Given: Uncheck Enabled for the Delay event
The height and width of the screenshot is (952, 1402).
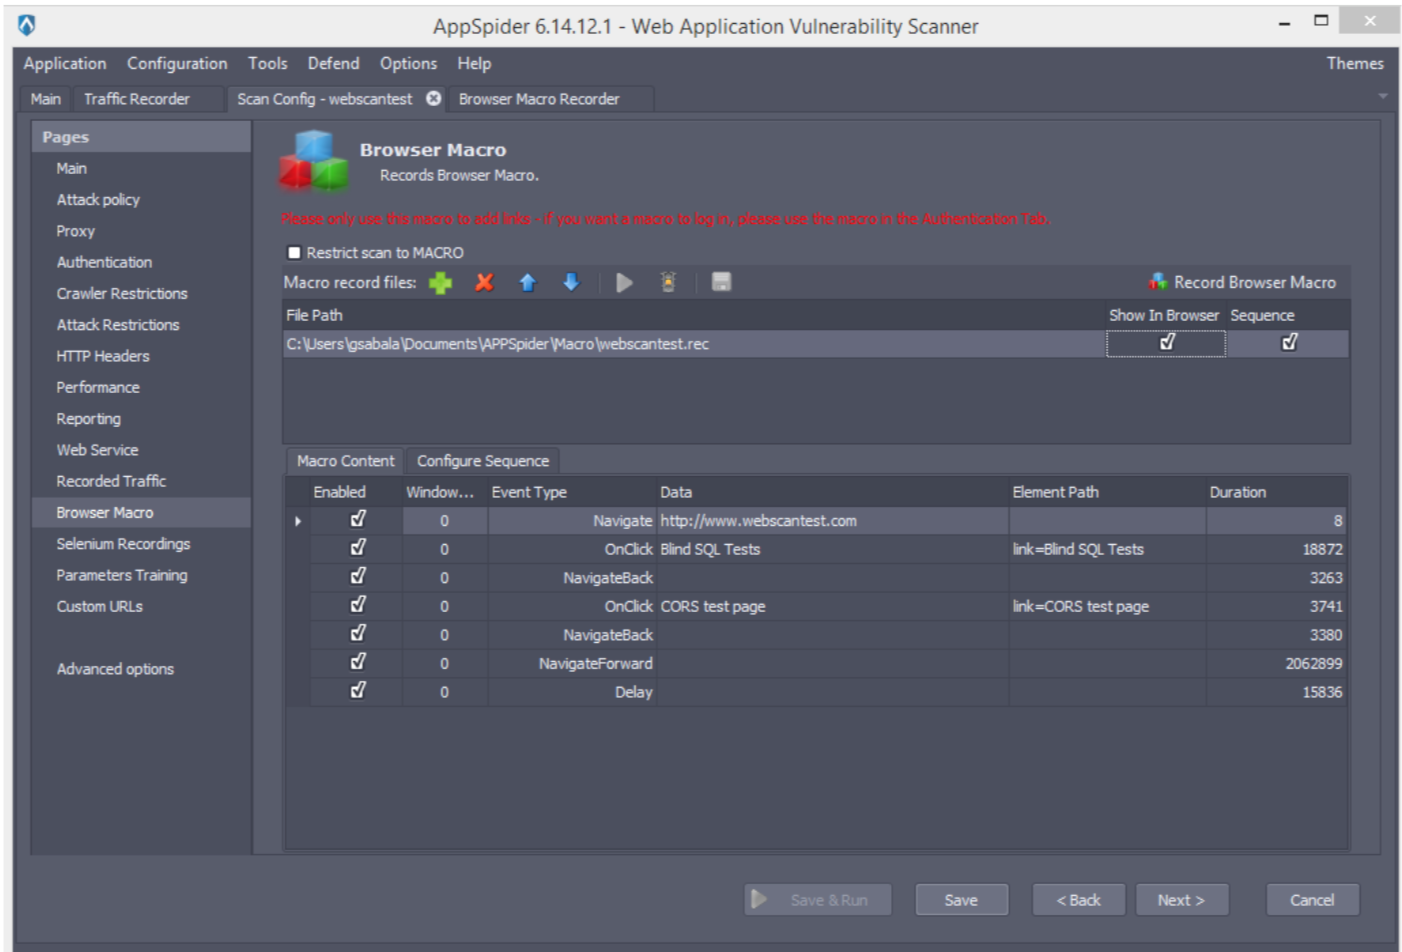Looking at the screenshot, I should pyautogui.click(x=357, y=691).
